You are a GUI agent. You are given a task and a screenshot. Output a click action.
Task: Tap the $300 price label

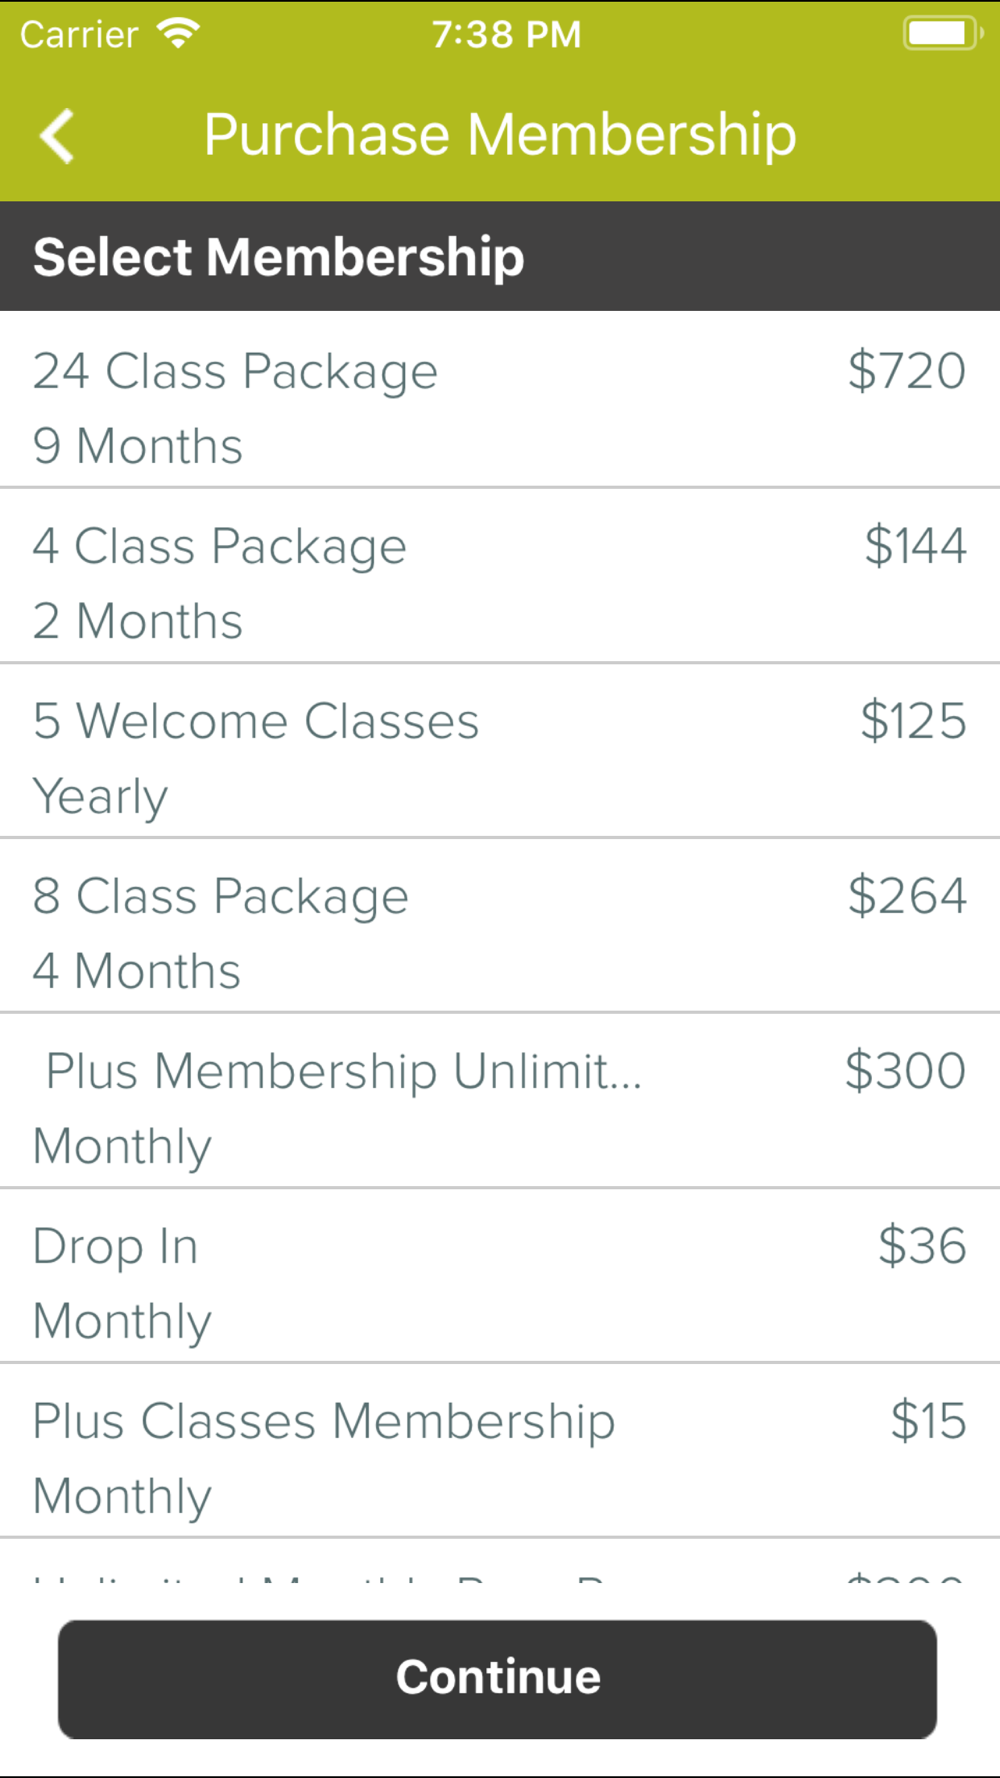pos(905,1071)
